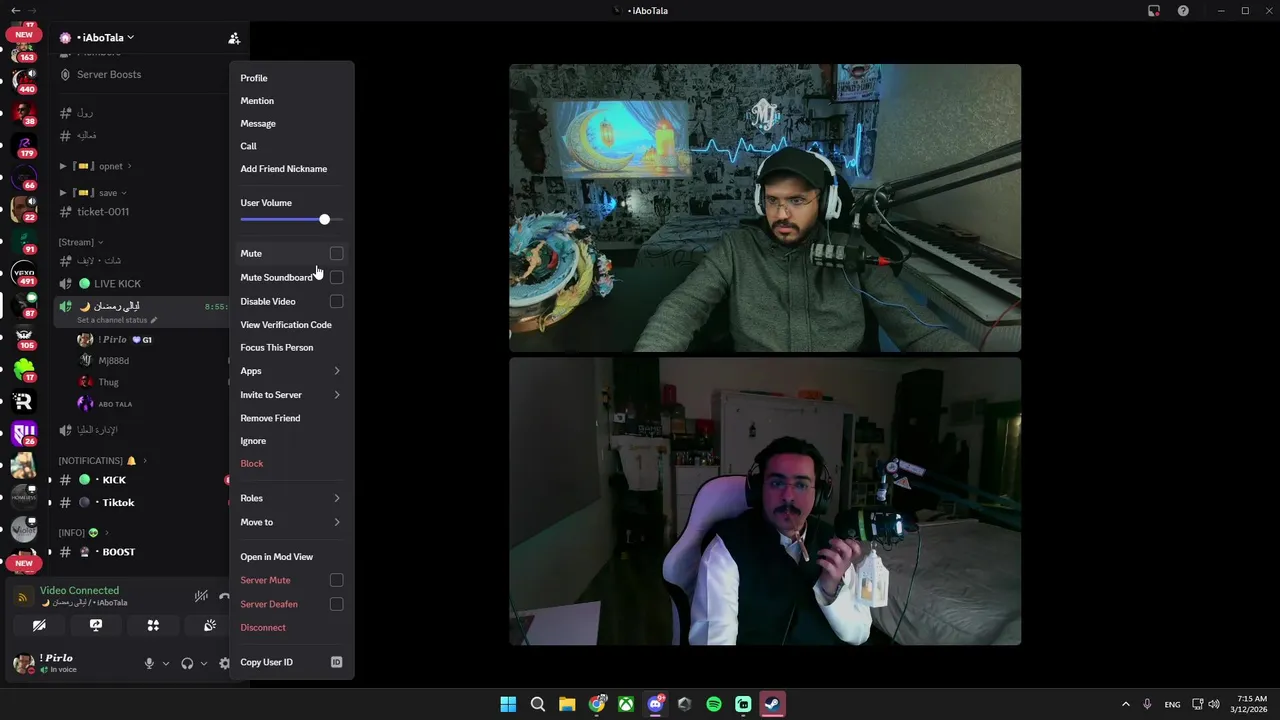Tick the Mute Soundboard checkbox
This screenshot has height=720, width=1280.
[336, 277]
